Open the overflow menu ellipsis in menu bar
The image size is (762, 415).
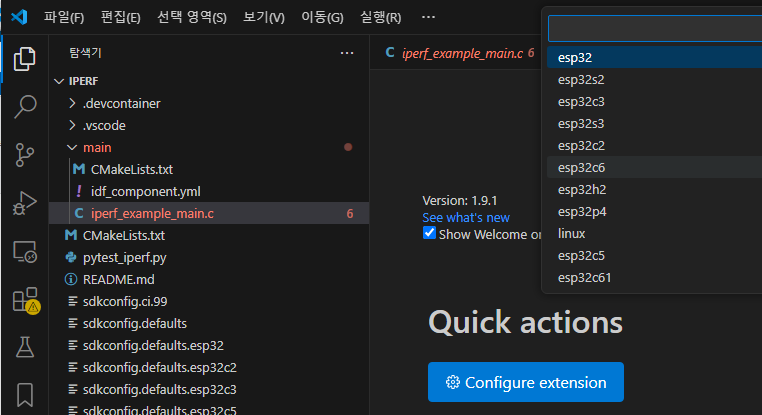point(428,17)
